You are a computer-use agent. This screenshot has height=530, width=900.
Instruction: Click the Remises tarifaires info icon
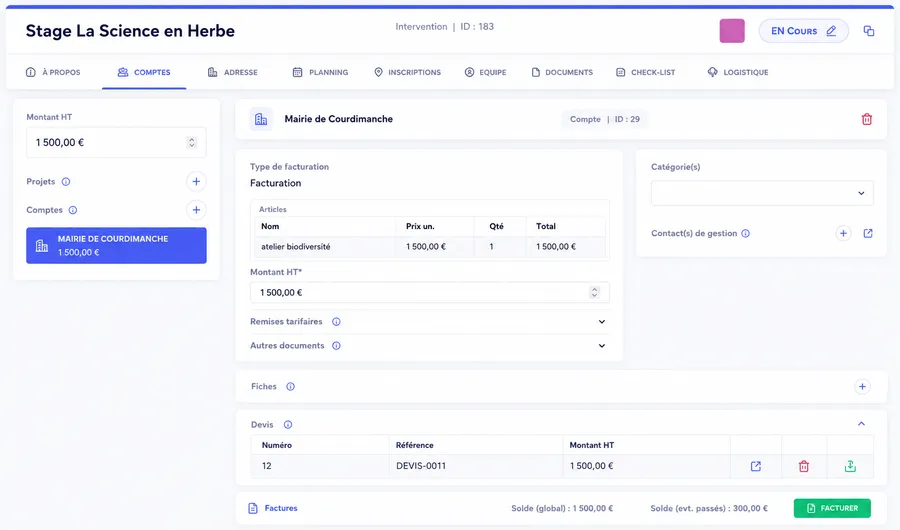pyautogui.click(x=336, y=322)
